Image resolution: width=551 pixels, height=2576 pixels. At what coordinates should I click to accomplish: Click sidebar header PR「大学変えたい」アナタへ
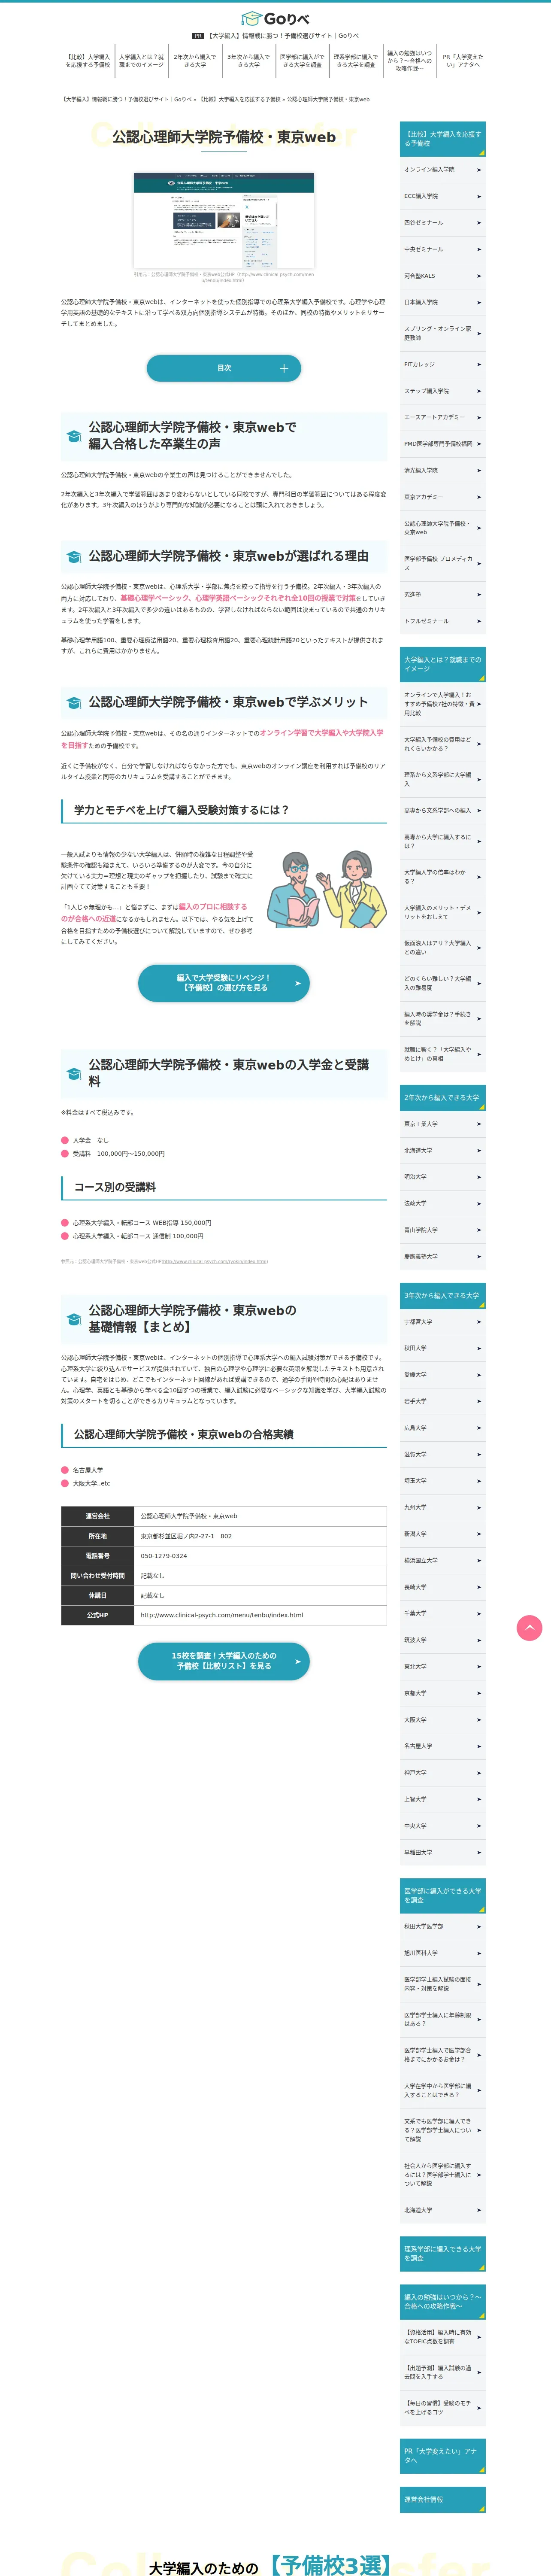click(x=442, y=2455)
